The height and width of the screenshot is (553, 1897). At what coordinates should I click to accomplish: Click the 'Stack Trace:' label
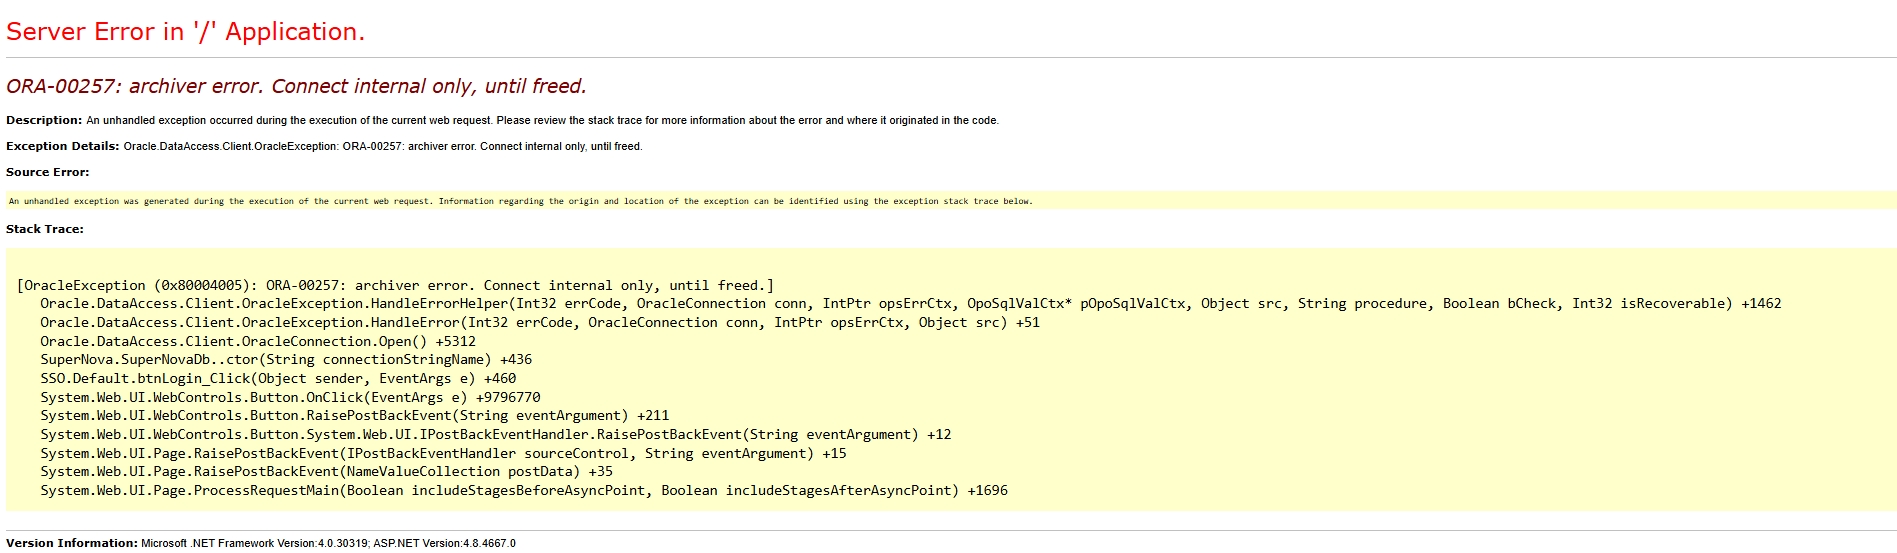[x=45, y=229]
